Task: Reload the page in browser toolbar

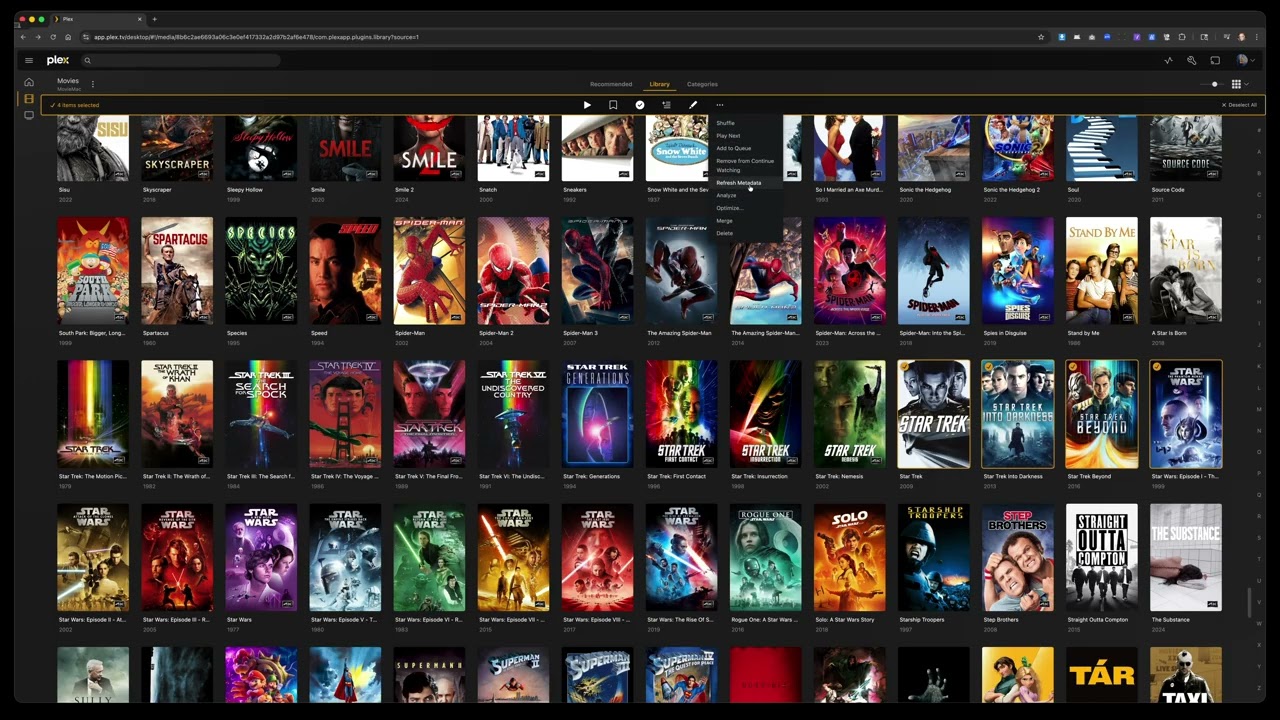Action: click(53, 37)
